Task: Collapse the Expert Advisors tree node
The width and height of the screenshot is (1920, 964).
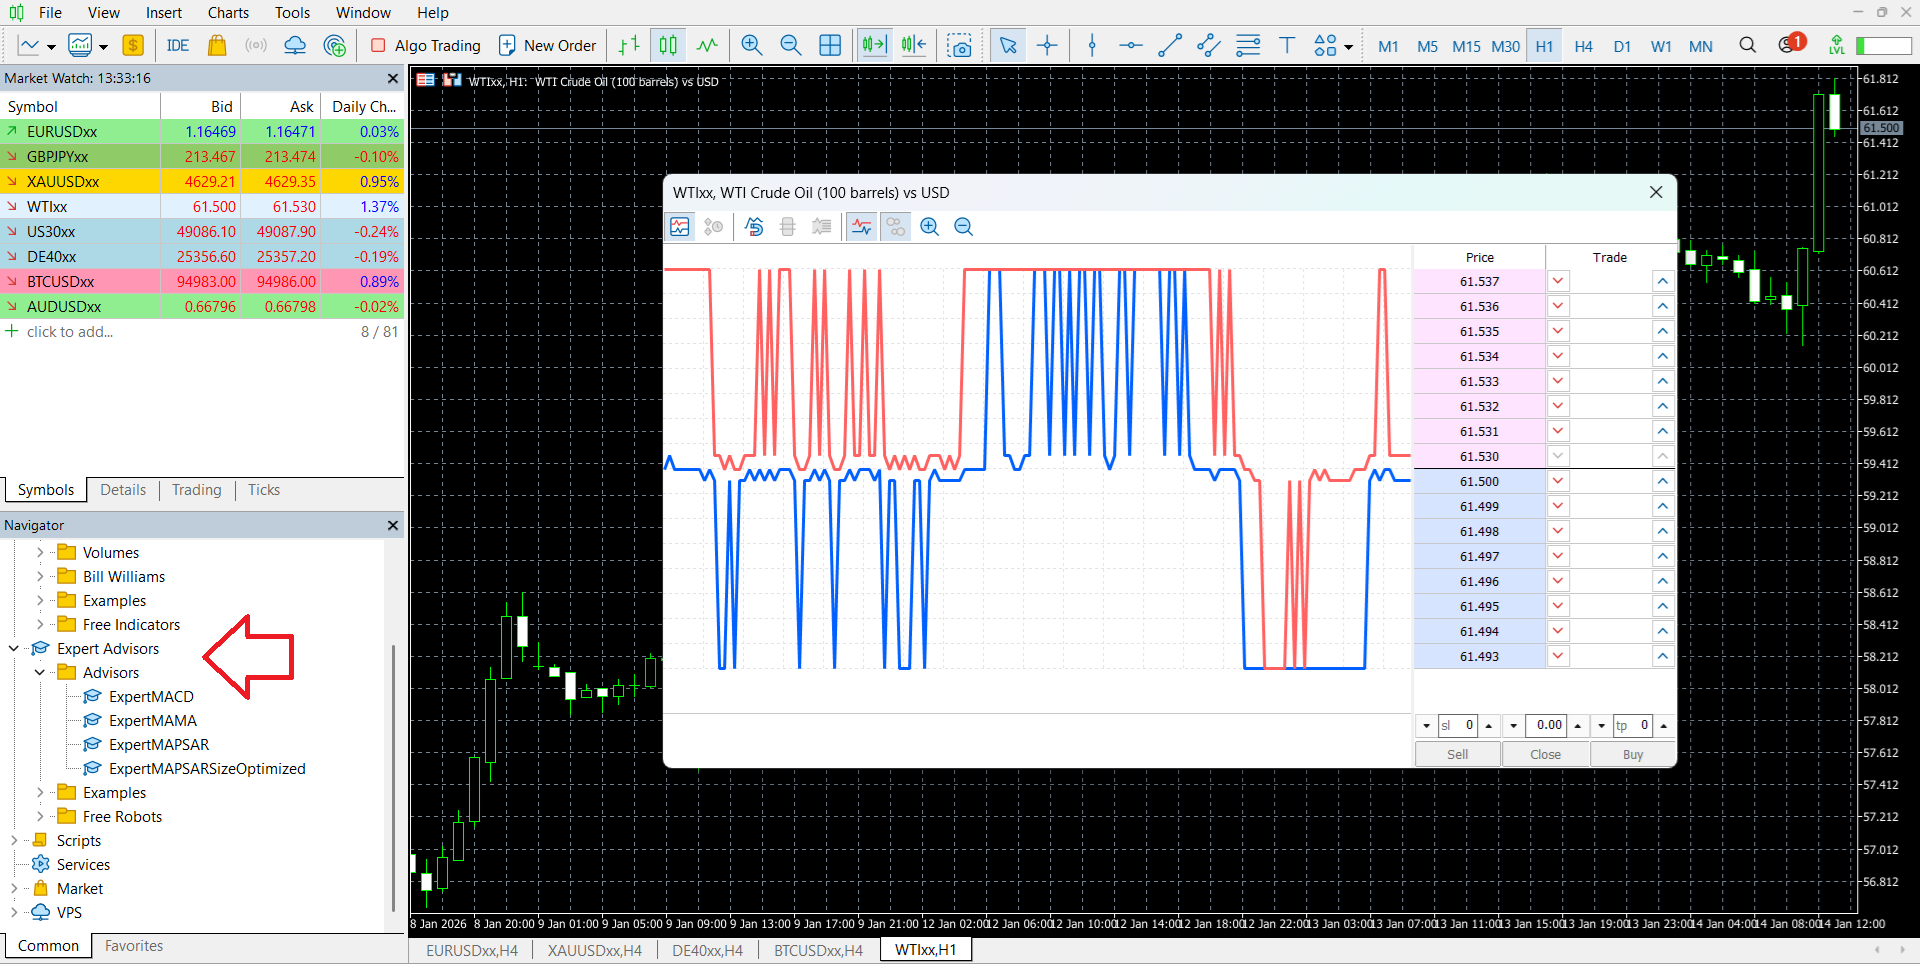Action: pyautogui.click(x=14, y=649)
